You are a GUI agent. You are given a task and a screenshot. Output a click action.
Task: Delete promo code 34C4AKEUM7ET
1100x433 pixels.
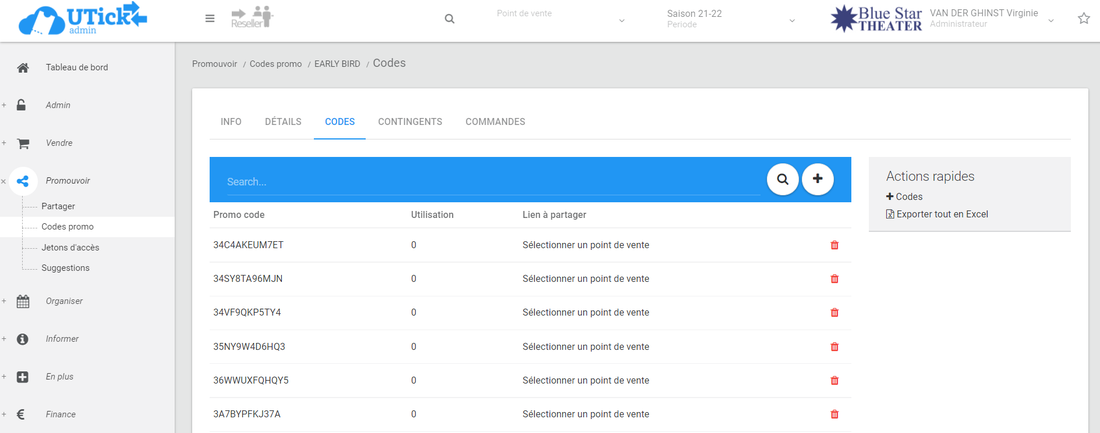pyautogui.click(x=835, y=245)
